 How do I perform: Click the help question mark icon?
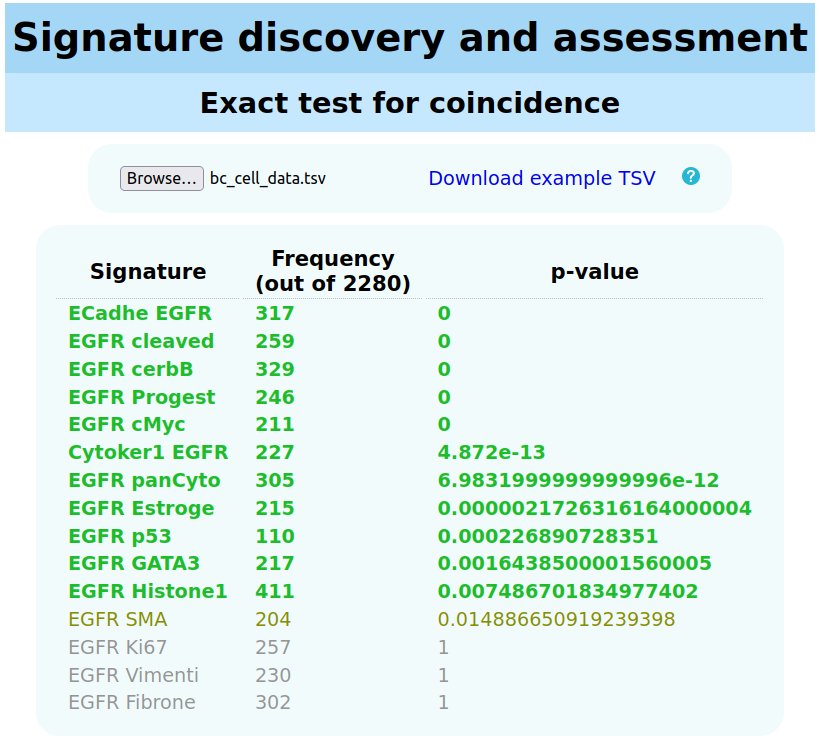[x=691, y=176]
